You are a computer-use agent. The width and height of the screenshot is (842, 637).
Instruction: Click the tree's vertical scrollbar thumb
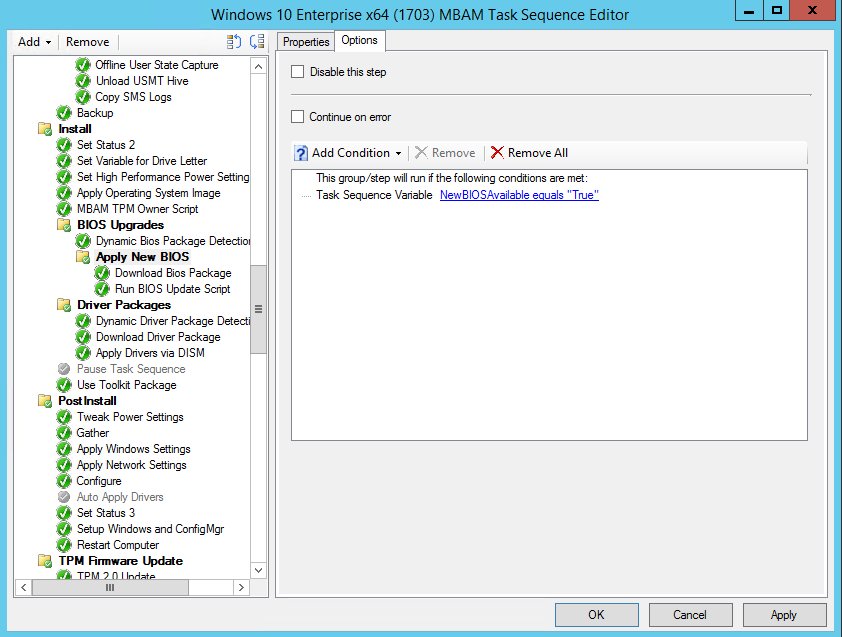[258, 309]
